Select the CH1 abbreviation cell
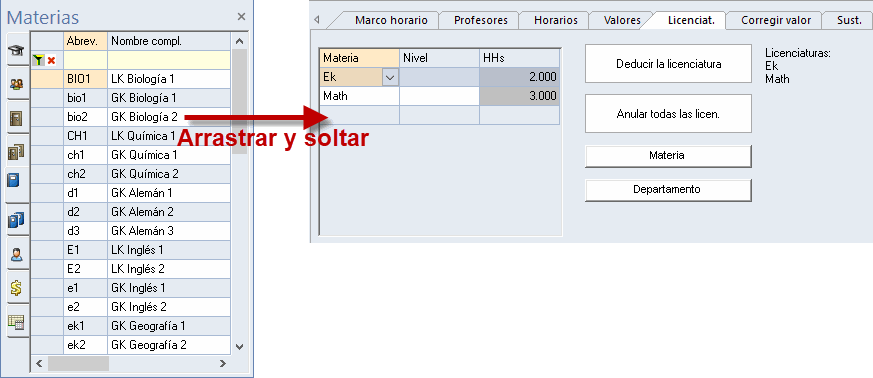 (85, 136)
